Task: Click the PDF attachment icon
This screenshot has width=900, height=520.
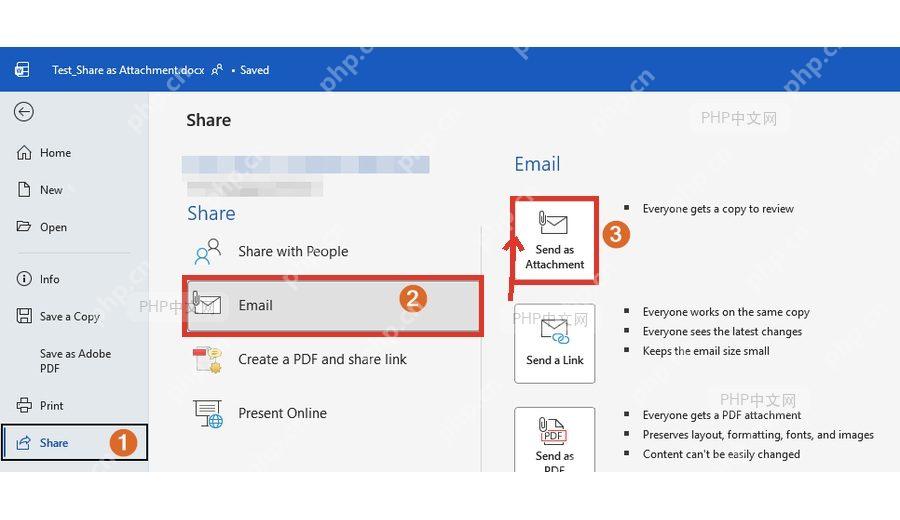Action: [553, 431]
